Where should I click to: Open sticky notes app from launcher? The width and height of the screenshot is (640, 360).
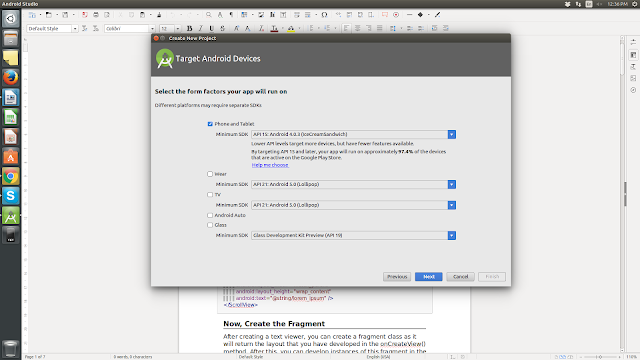pos(11,58)
